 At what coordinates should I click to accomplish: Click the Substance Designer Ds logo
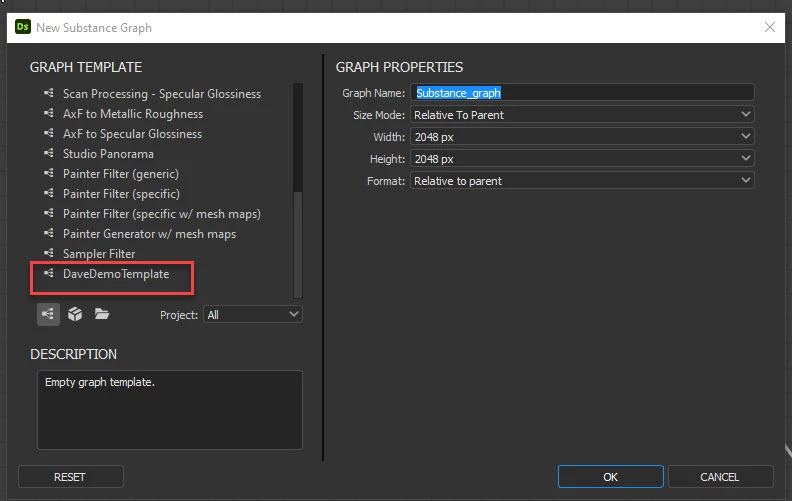(x=23, y=27)
